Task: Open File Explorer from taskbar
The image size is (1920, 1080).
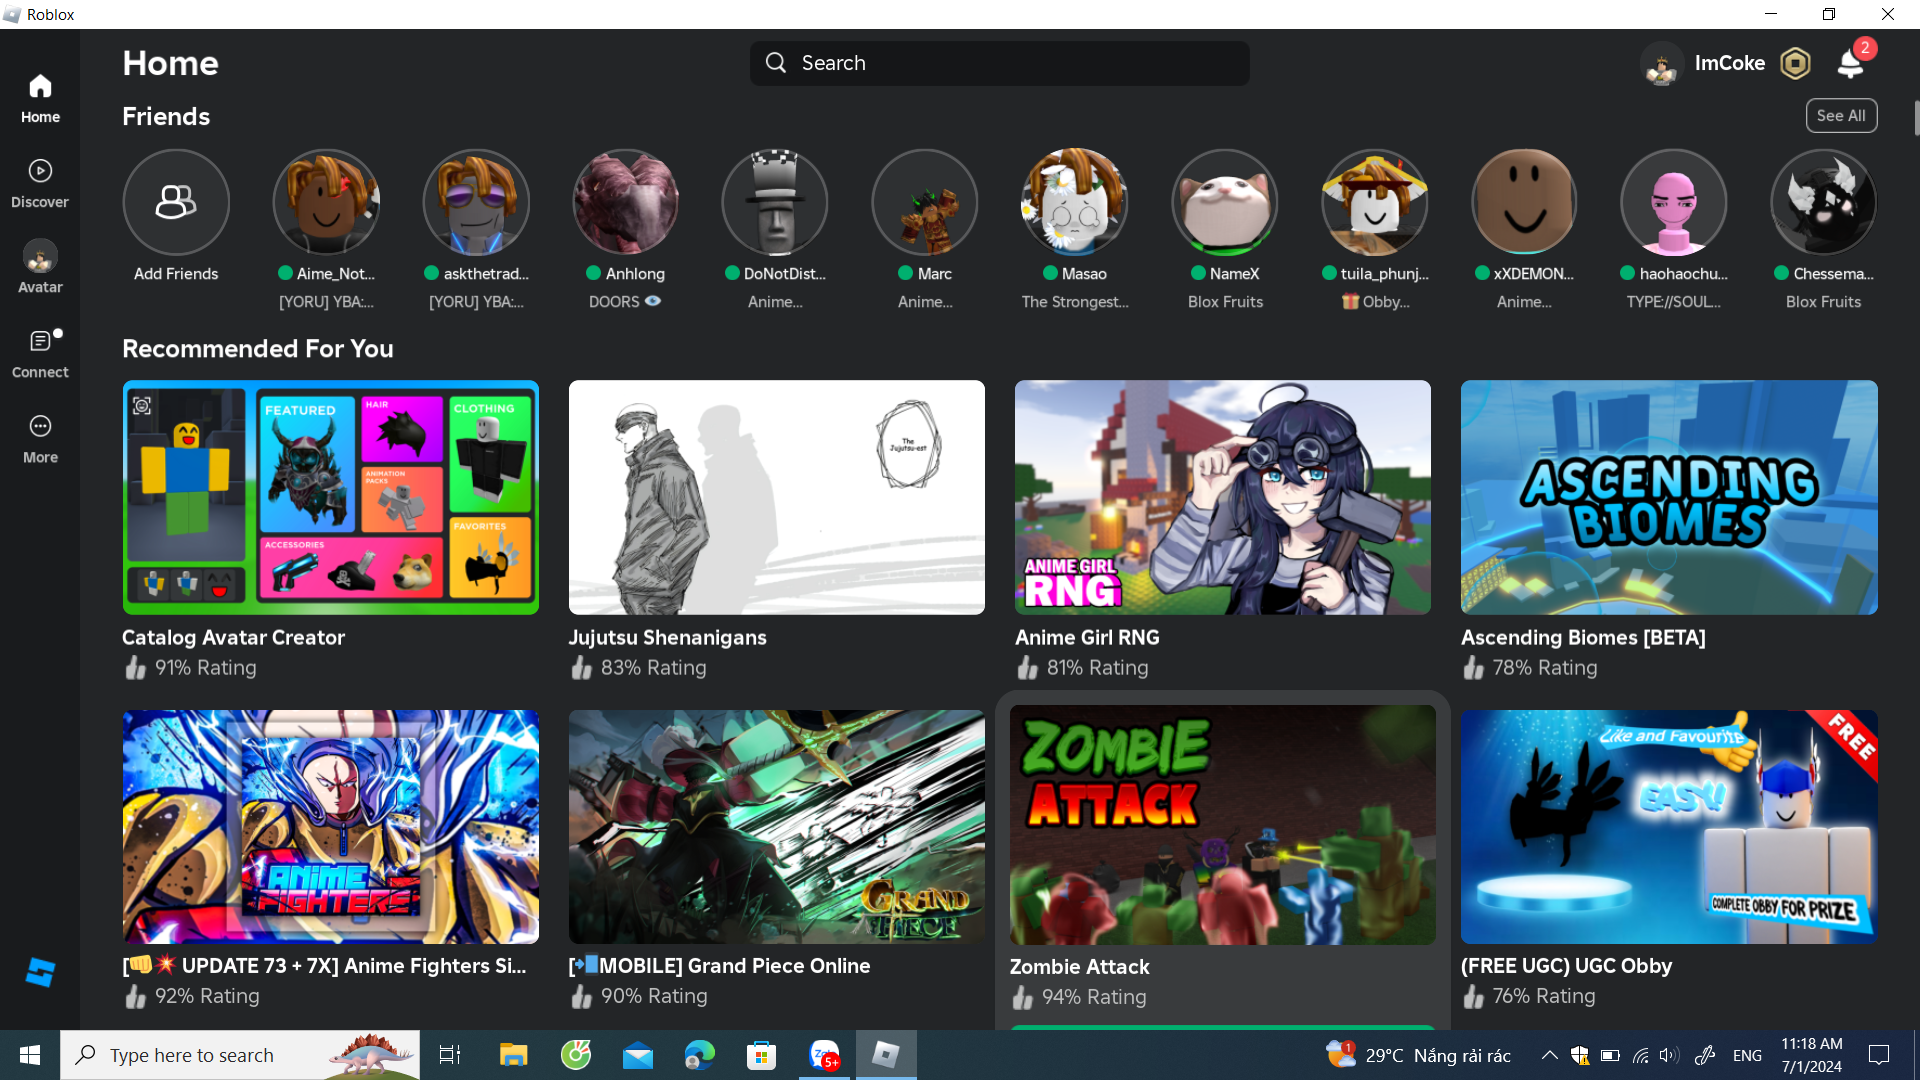Action: coord(513,1055)
